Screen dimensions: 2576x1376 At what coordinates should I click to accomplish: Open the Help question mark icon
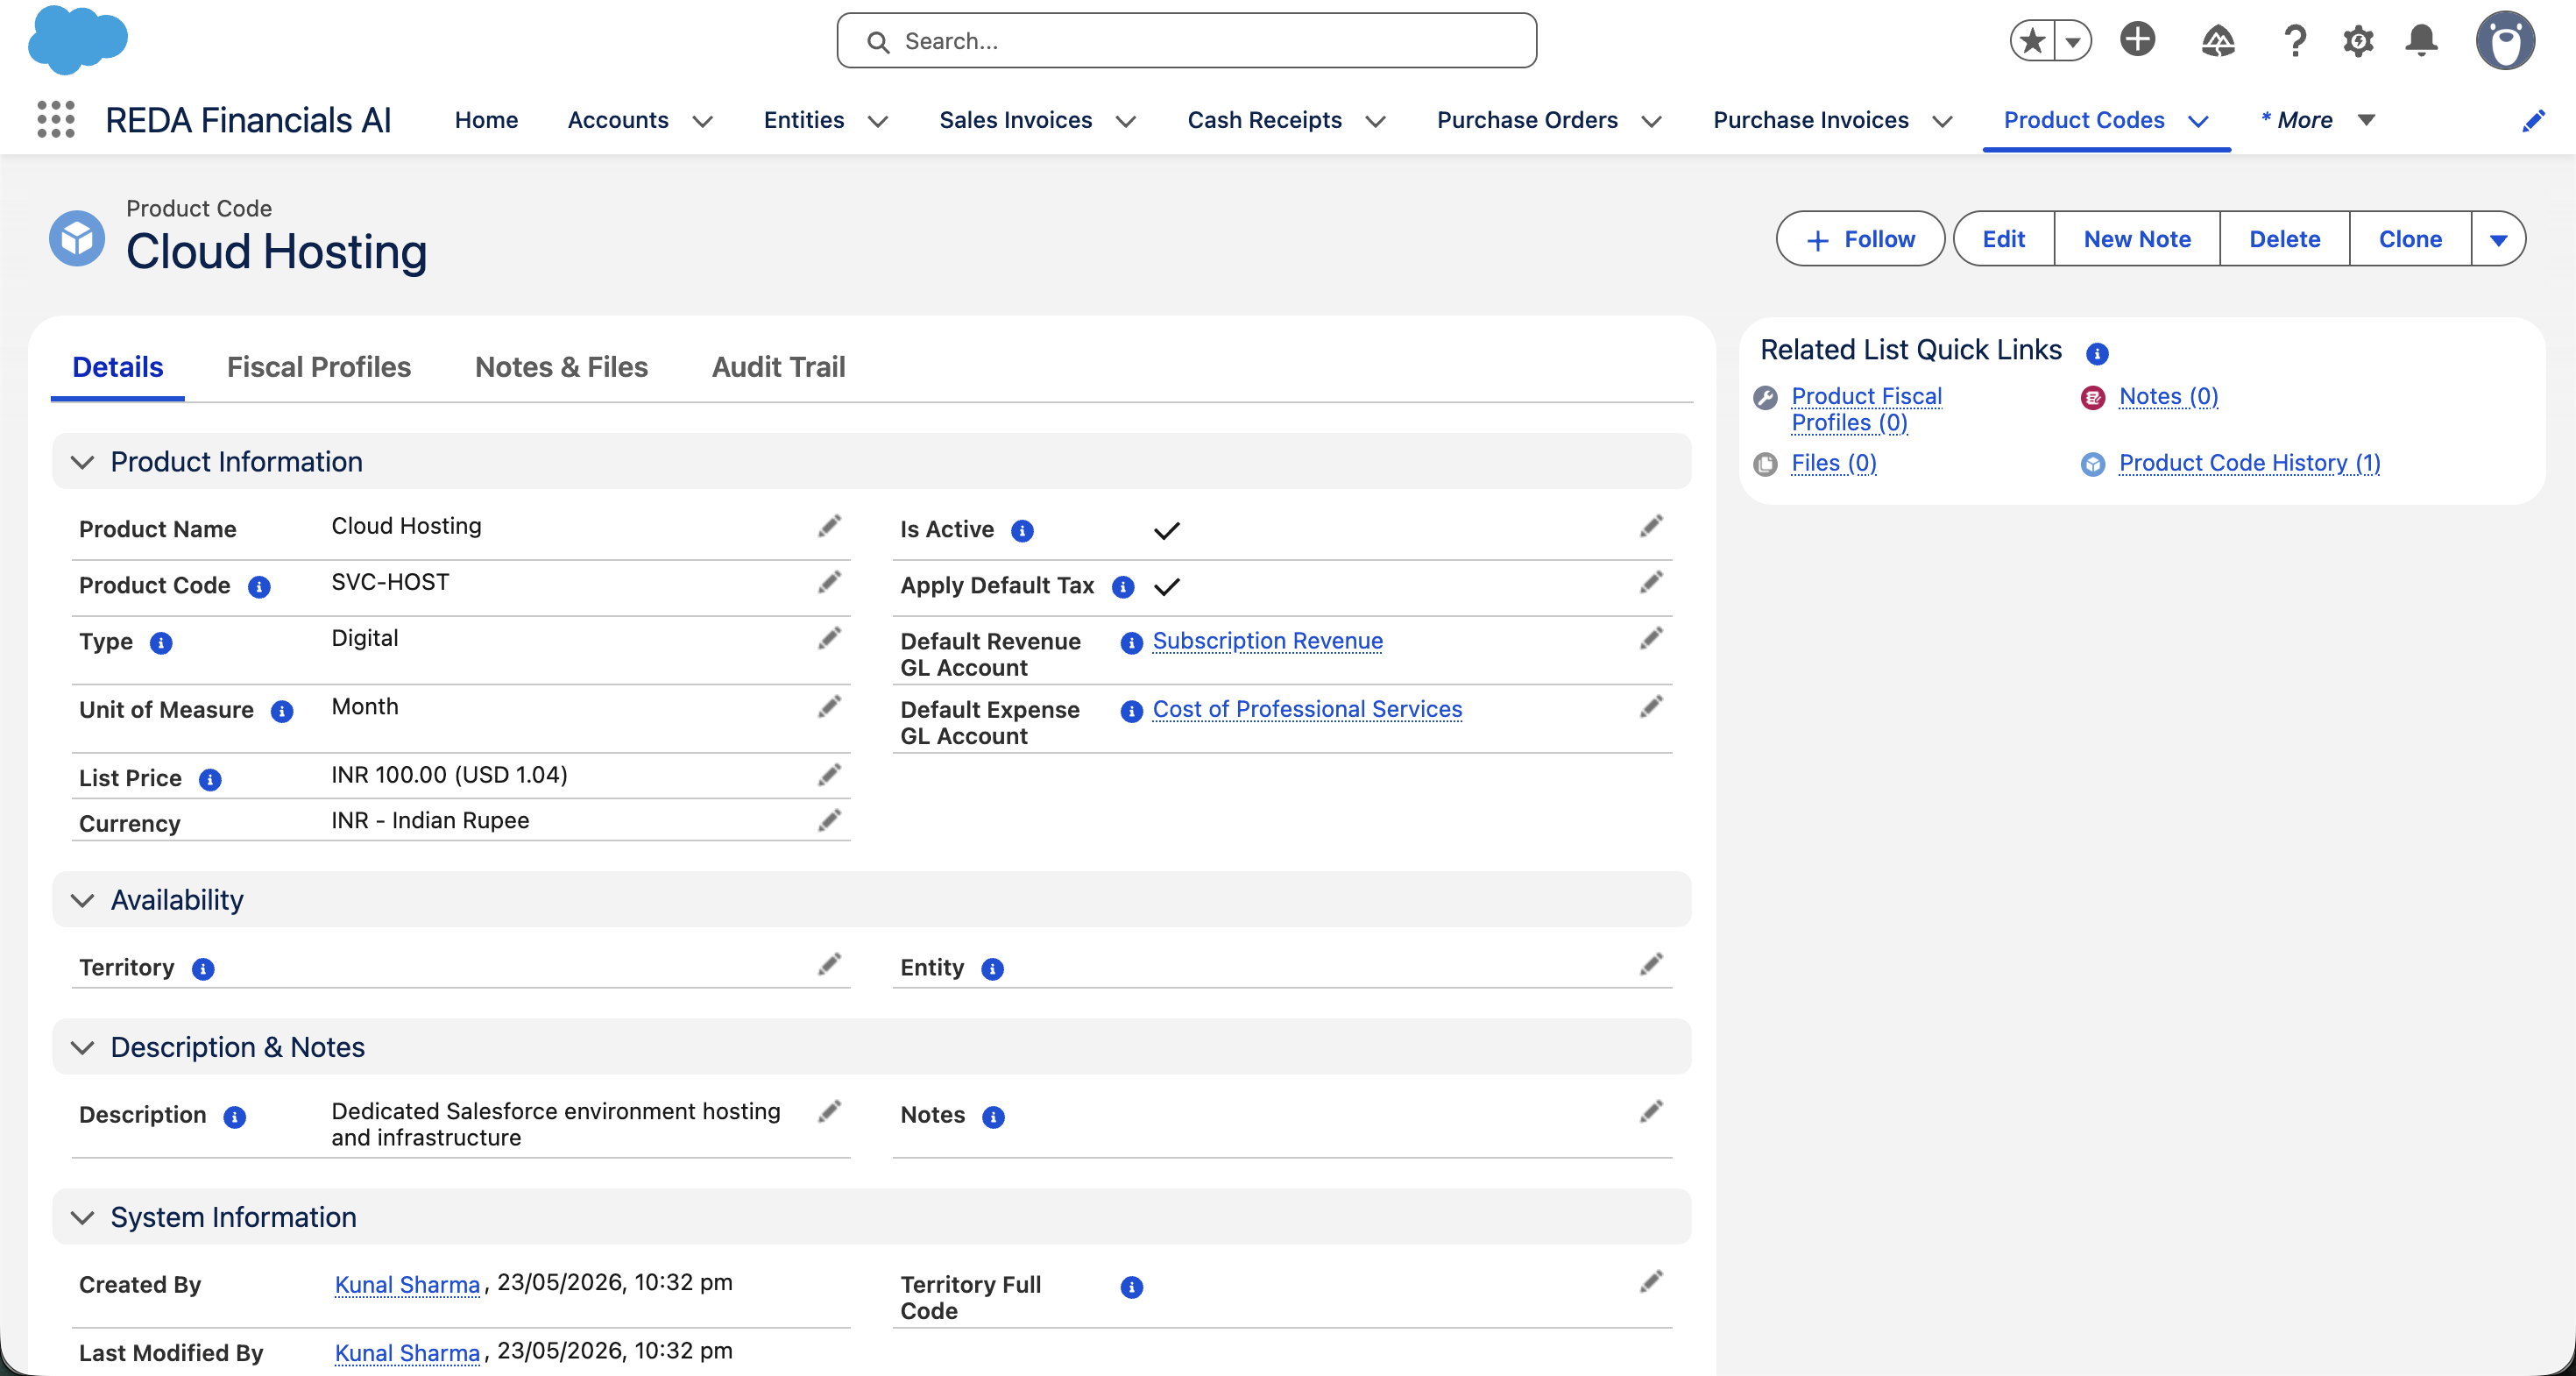tap(2295, 41)
